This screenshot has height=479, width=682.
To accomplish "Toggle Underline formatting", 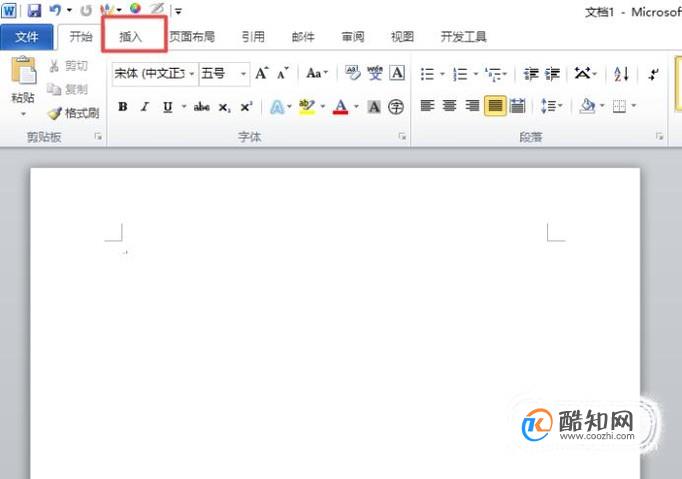I will tap(167, 107).
